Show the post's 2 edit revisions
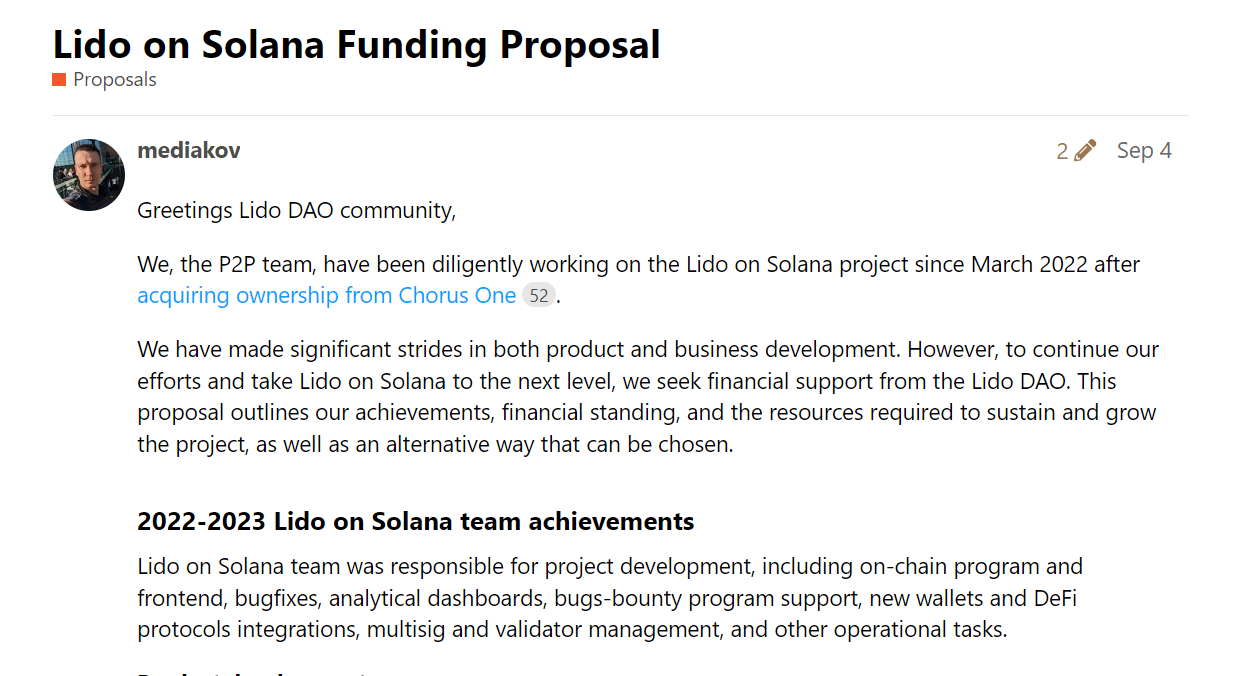The height and width of the screenshot is (676, 1249). (1076, 151)
